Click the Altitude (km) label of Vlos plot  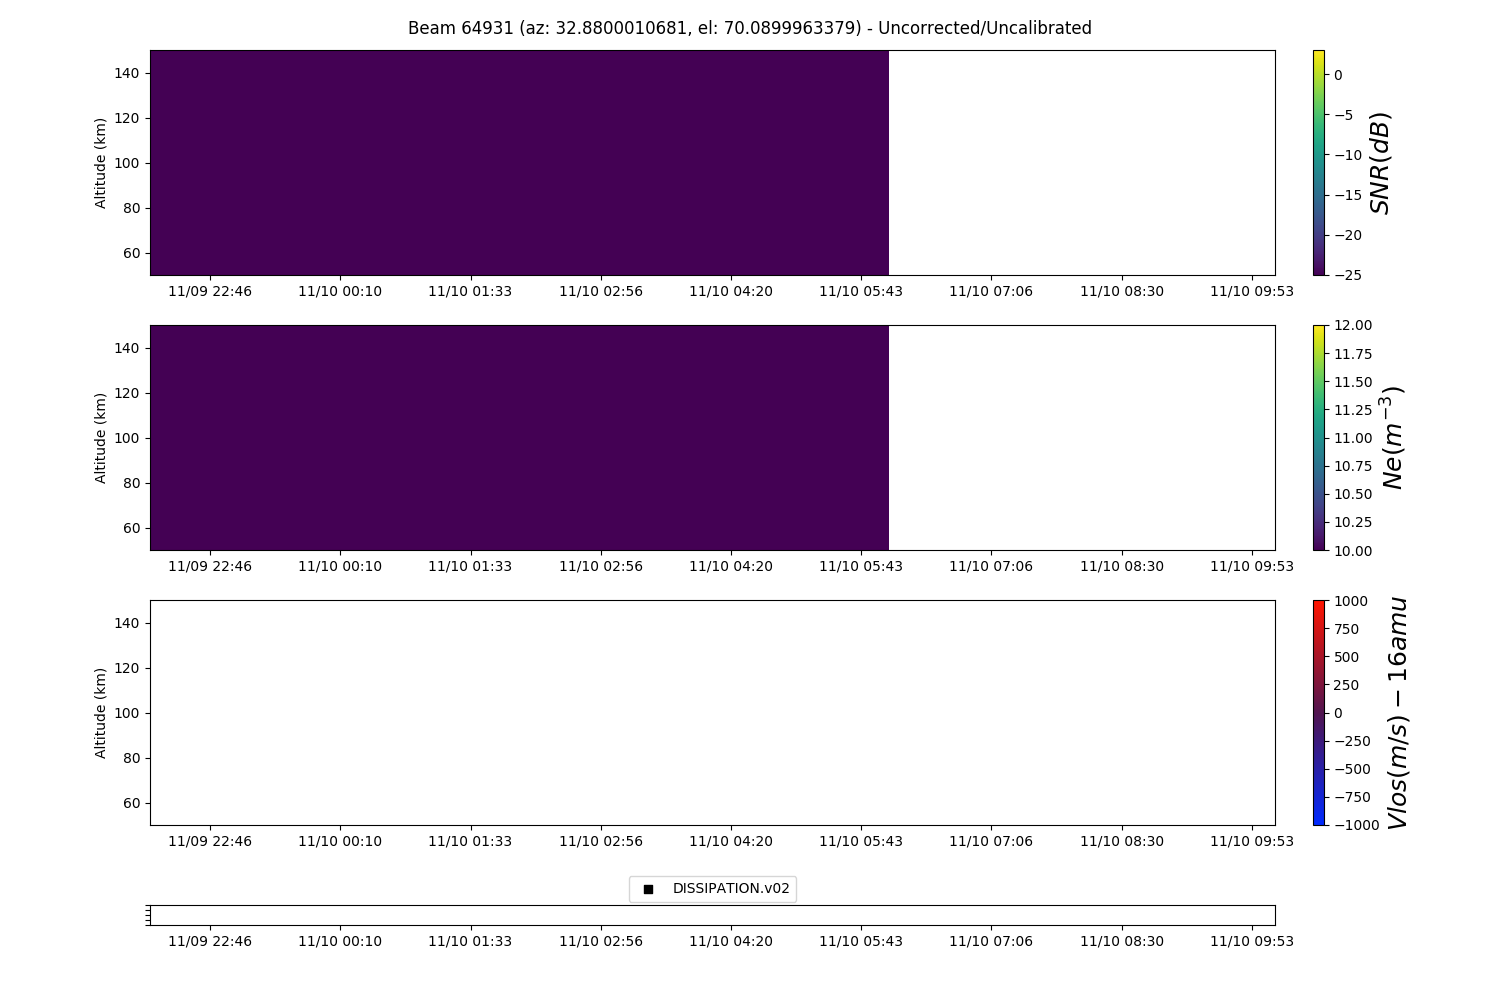(101, 713)
